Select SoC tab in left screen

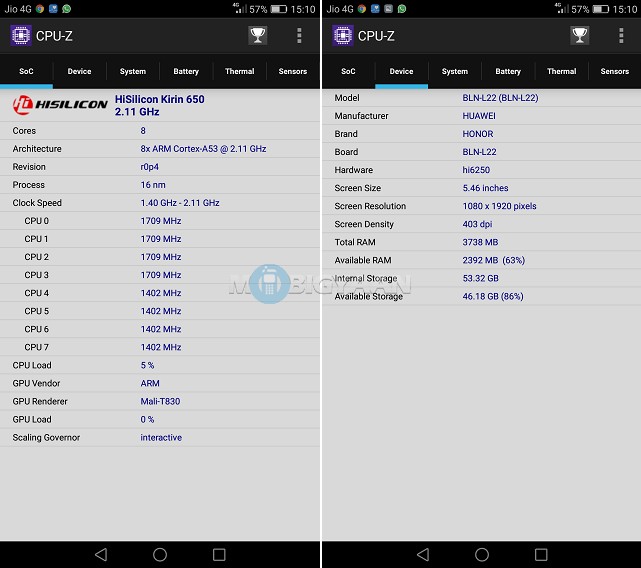point(26,71)
